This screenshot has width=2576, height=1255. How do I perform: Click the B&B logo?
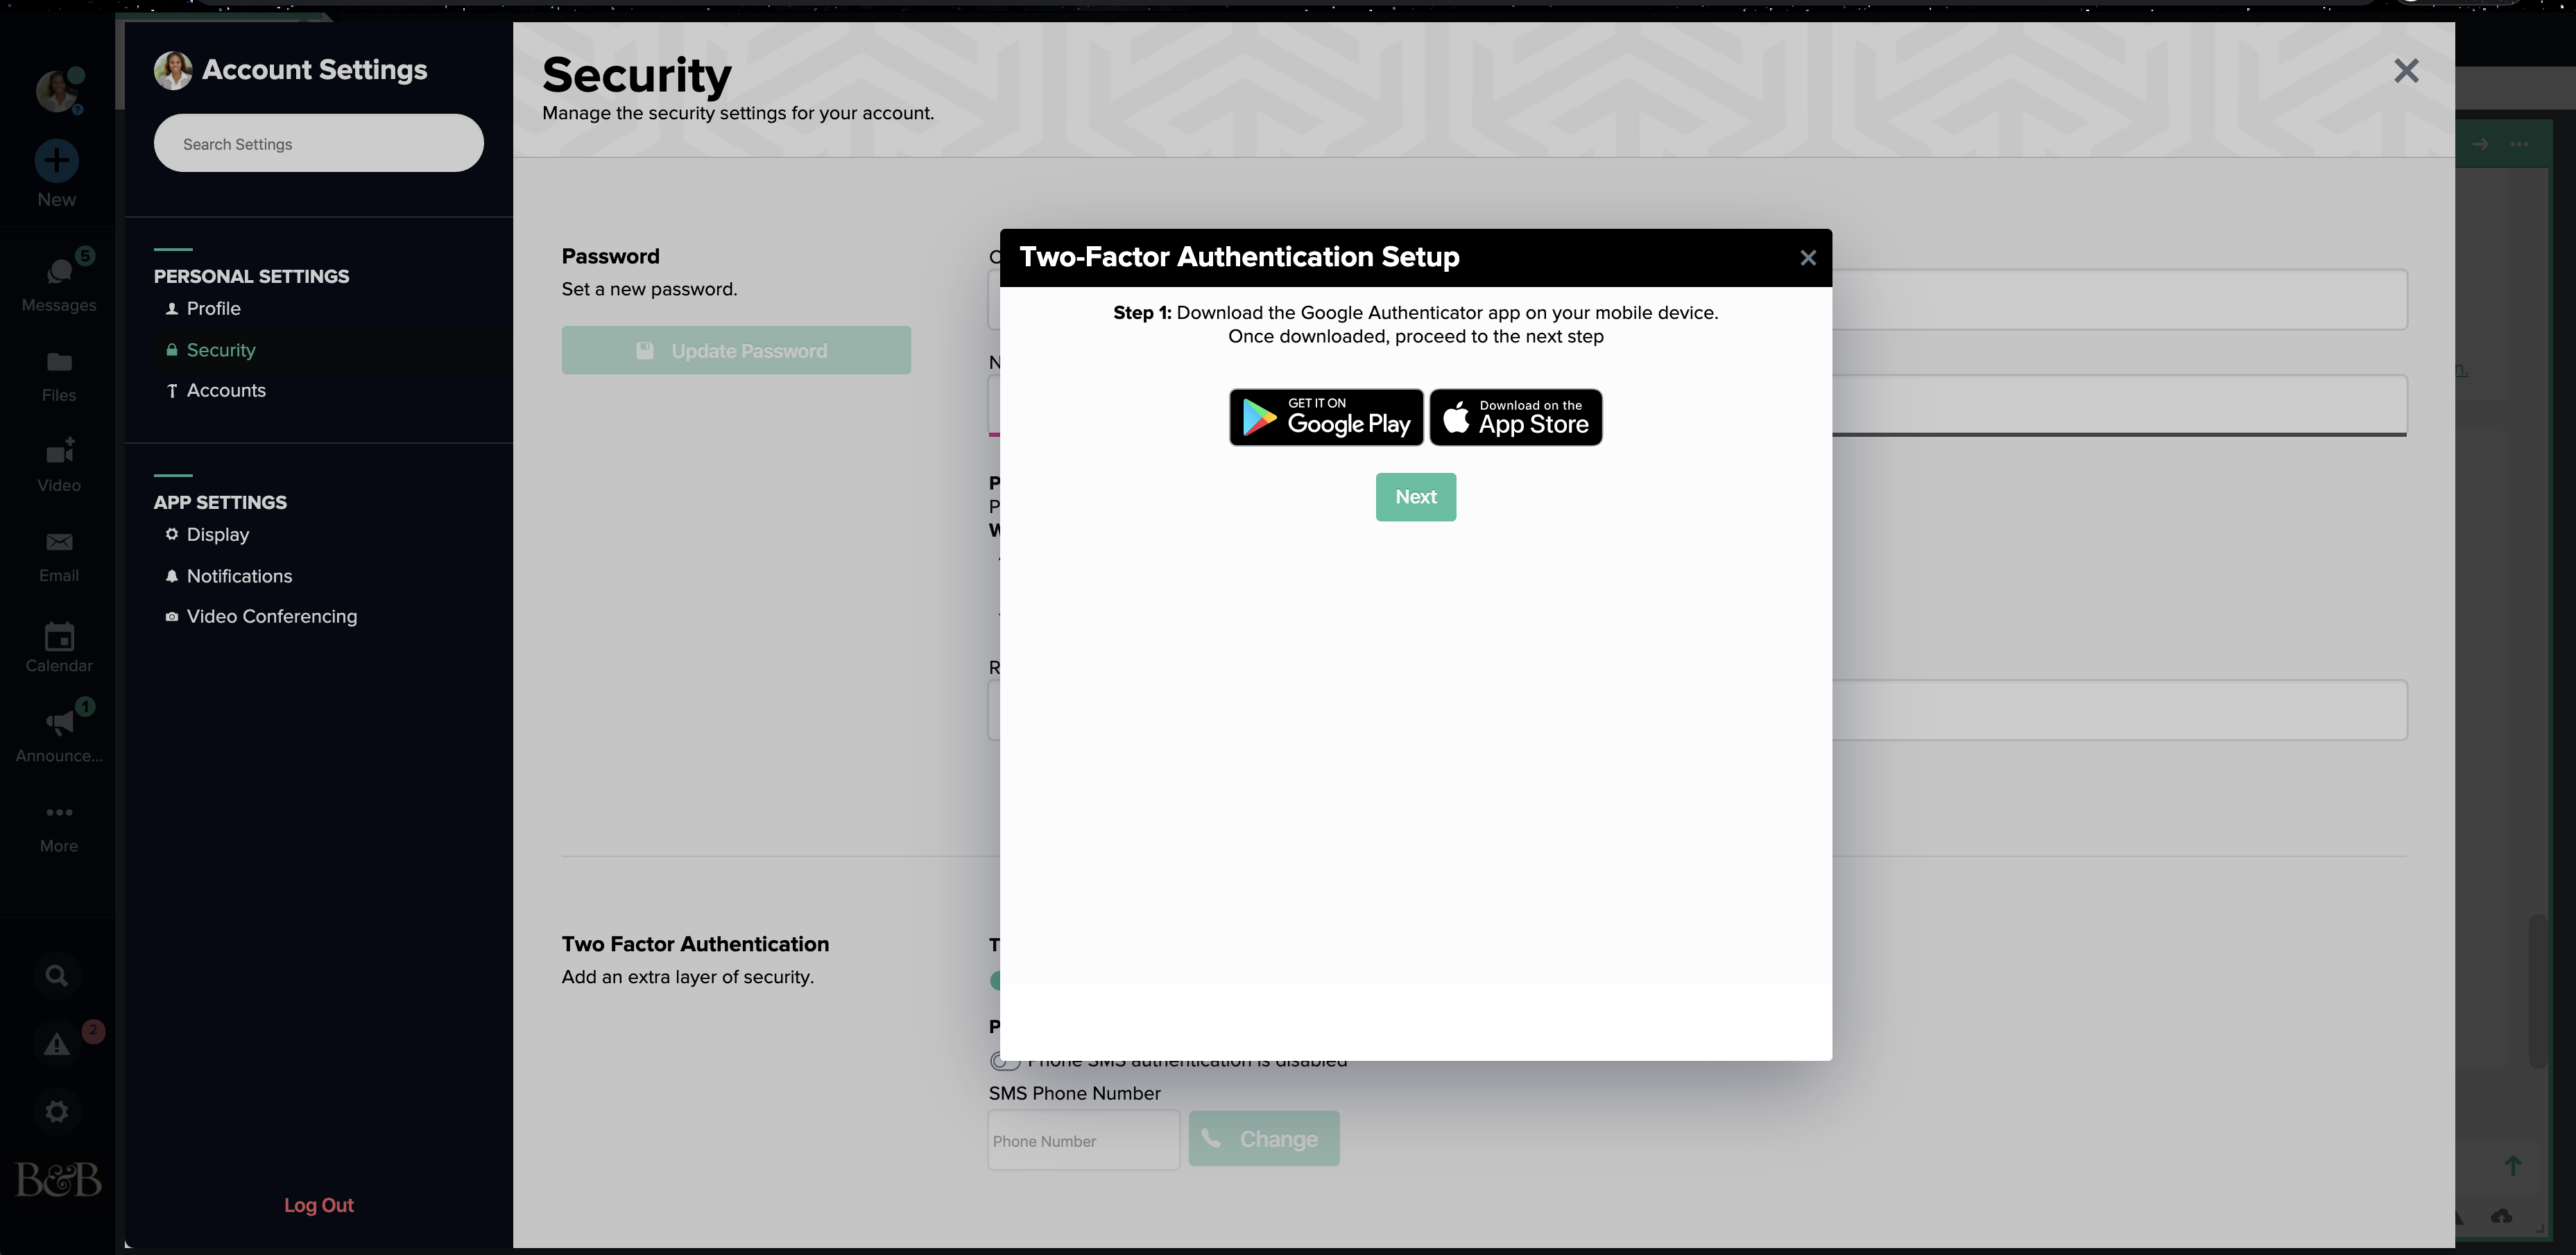[x=58, y=1180]
